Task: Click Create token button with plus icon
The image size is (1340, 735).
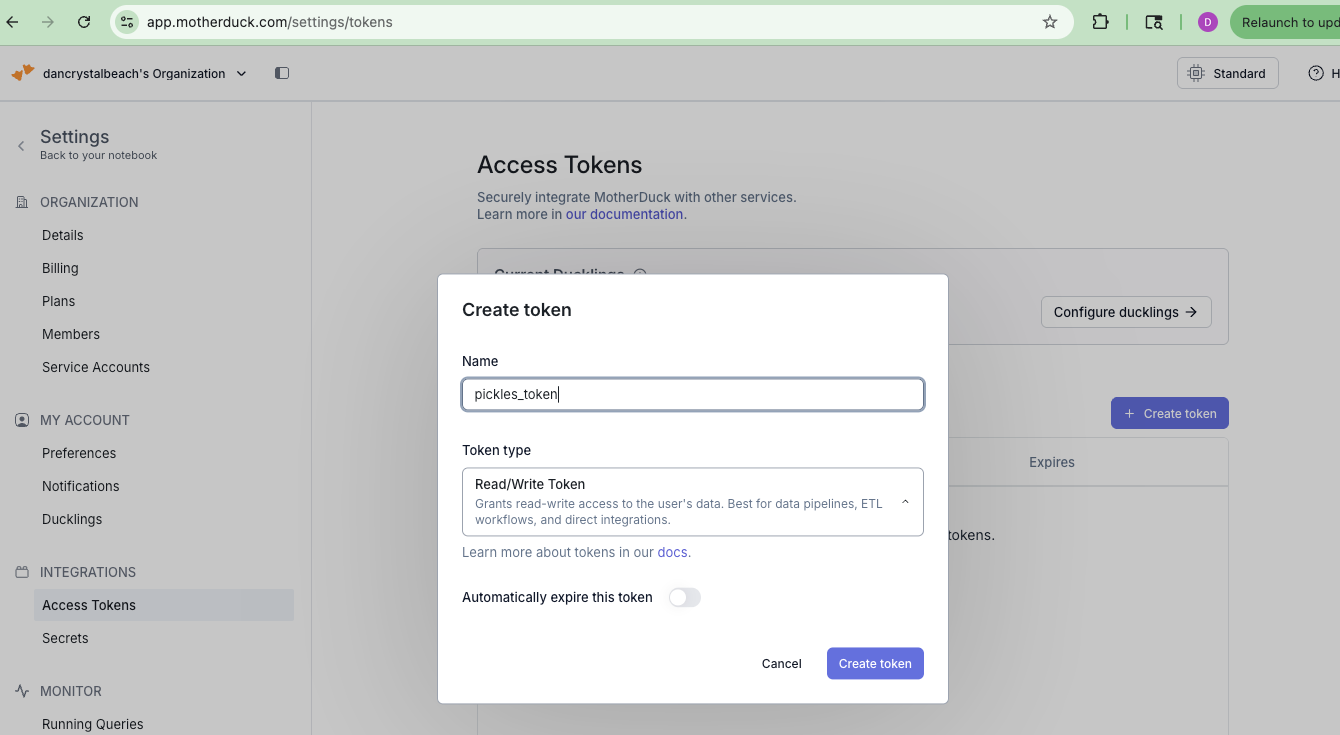Action: click(x=1170, y=413)
